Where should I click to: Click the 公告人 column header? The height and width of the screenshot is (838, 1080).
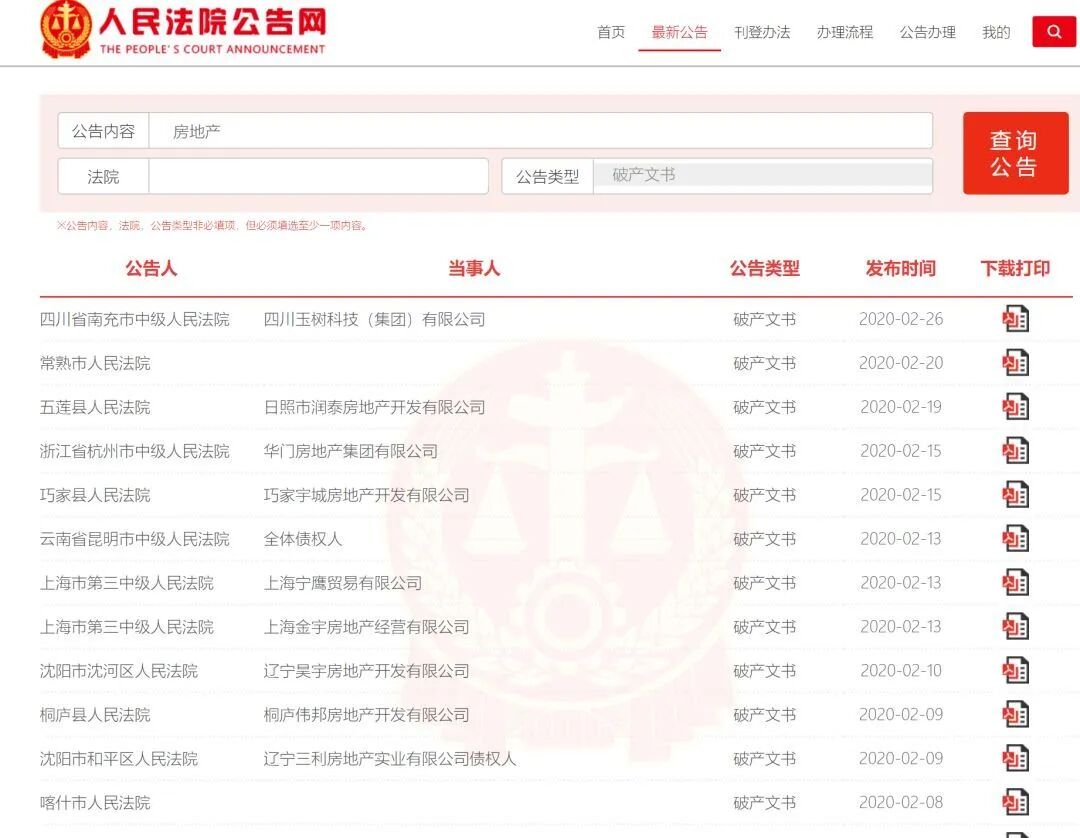[151, 269]
